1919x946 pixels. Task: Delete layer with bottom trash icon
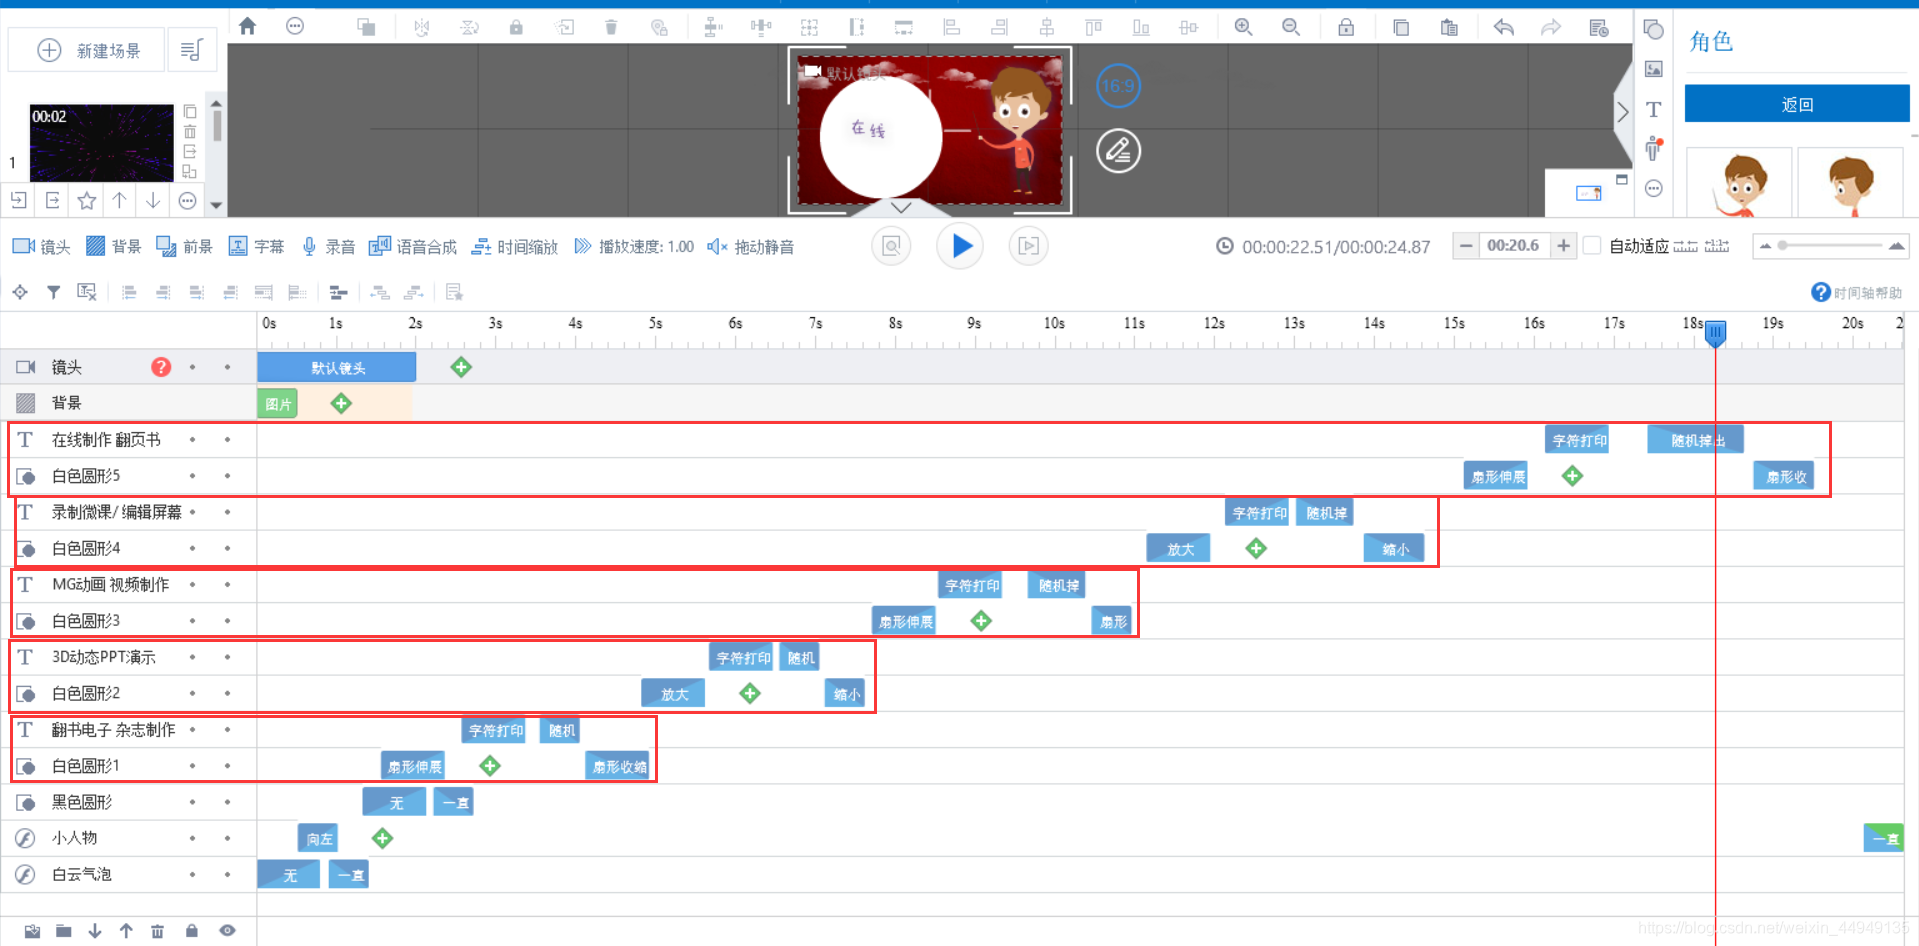(x=157, y=931)
